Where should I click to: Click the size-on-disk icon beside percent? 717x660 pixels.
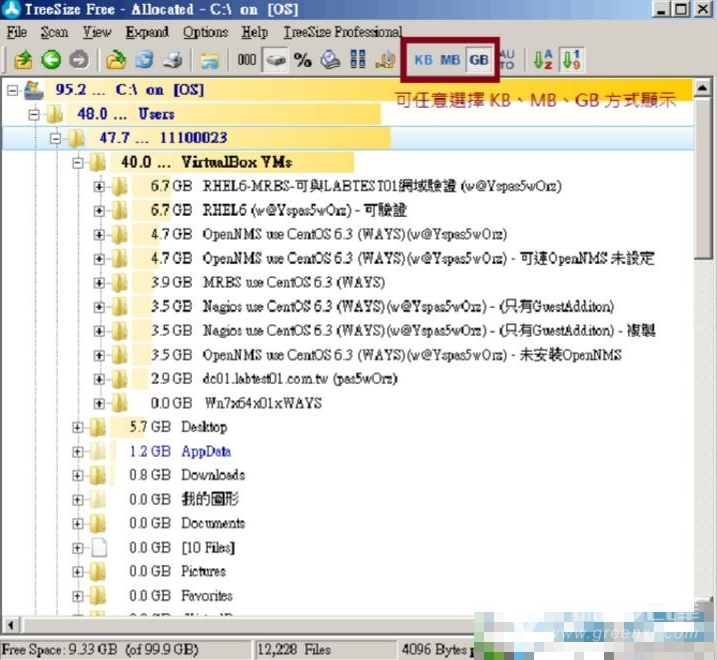(x=330, y=60)
